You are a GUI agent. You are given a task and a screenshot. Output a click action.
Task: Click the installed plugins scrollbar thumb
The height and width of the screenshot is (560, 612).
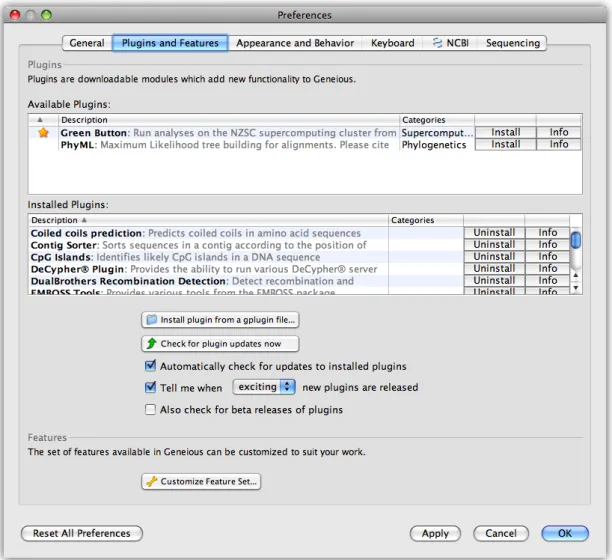pos(576,240)
